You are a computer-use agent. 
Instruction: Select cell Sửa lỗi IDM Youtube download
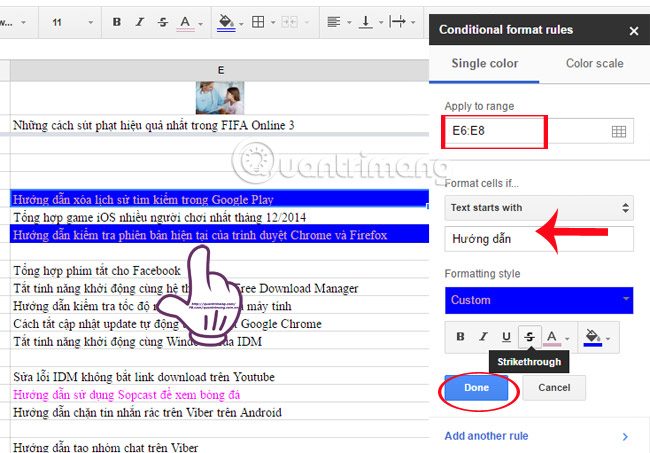[220, 377]
